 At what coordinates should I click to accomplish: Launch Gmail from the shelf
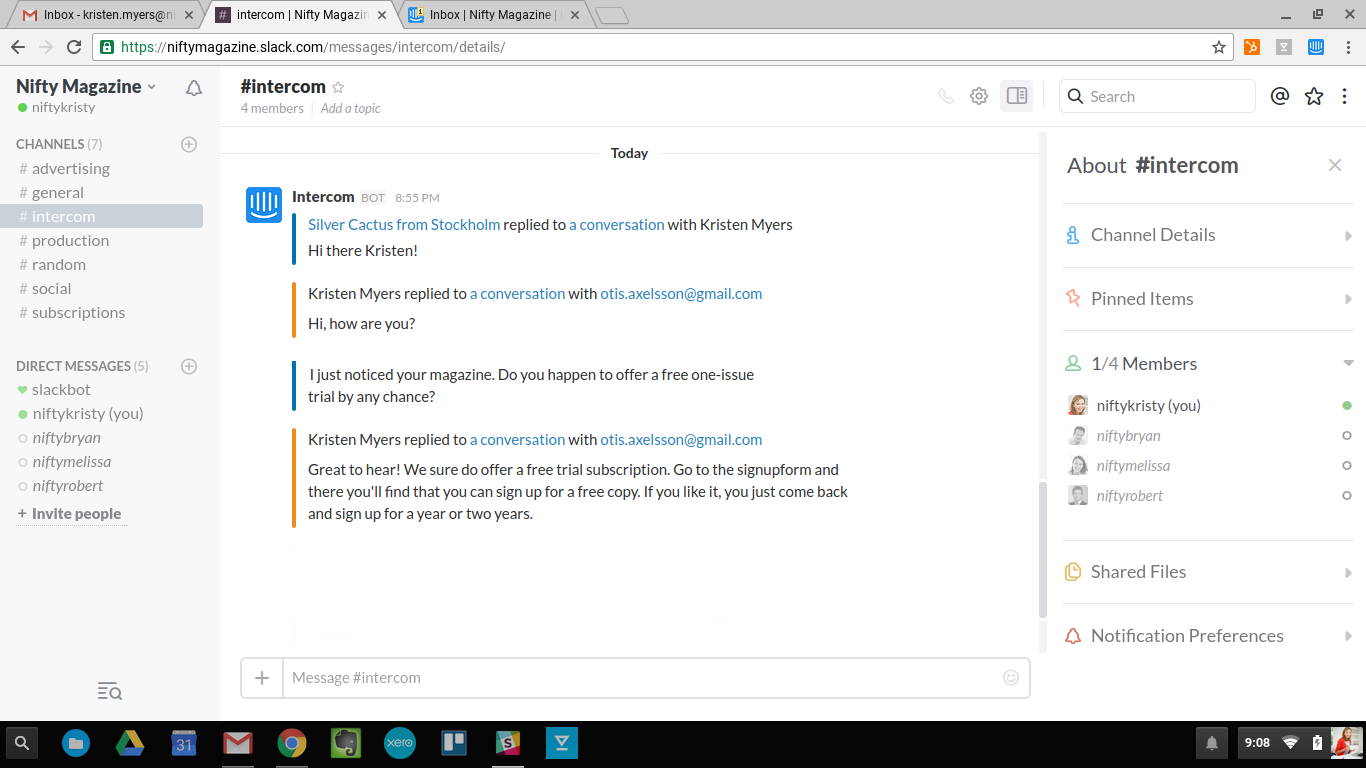tap(237, 743)
